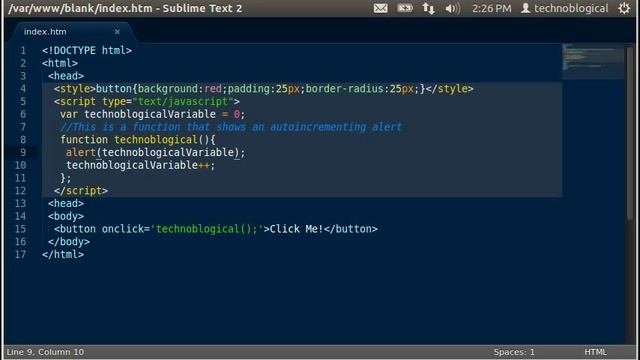Click line number 1 in gutter
The image size is (640, 360).
pyautogui.click(x=23, y=51)
